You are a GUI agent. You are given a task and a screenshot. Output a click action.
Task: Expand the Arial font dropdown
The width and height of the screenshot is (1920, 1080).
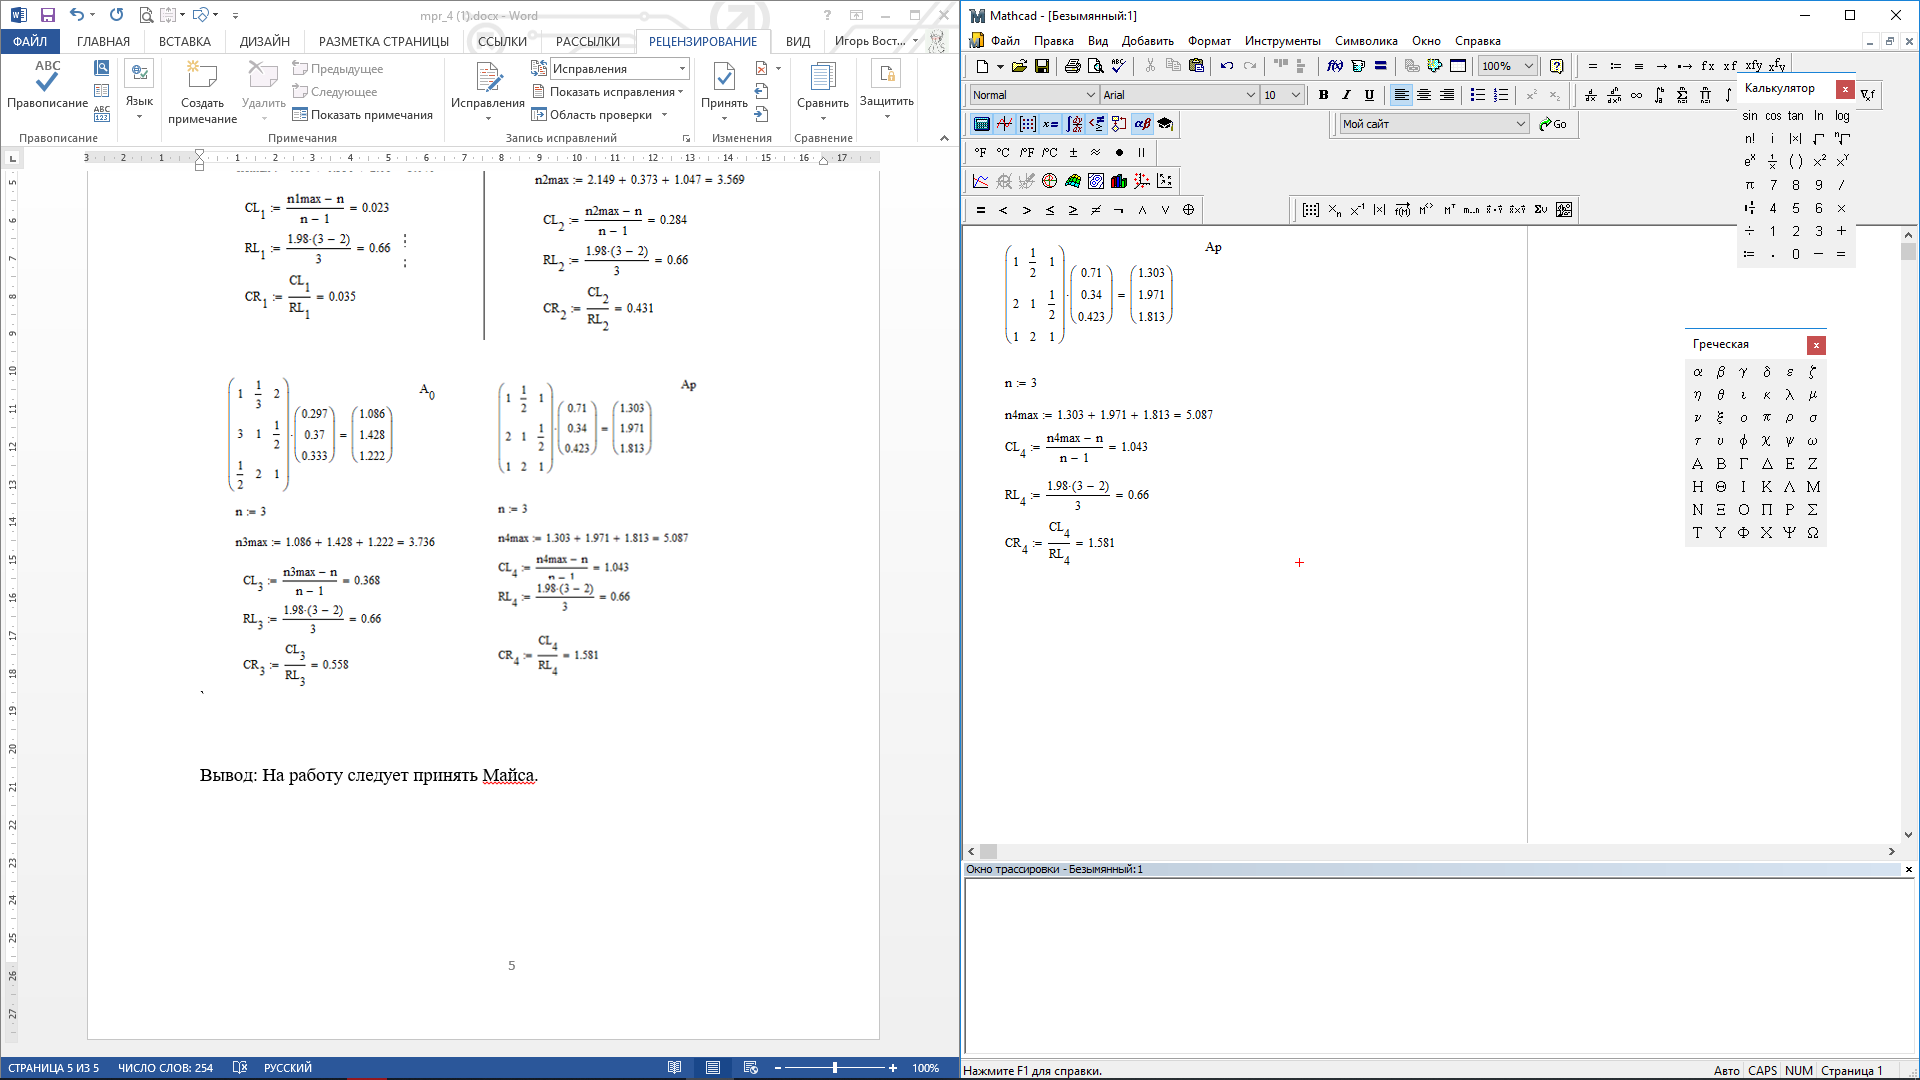tap(1250, 95)
